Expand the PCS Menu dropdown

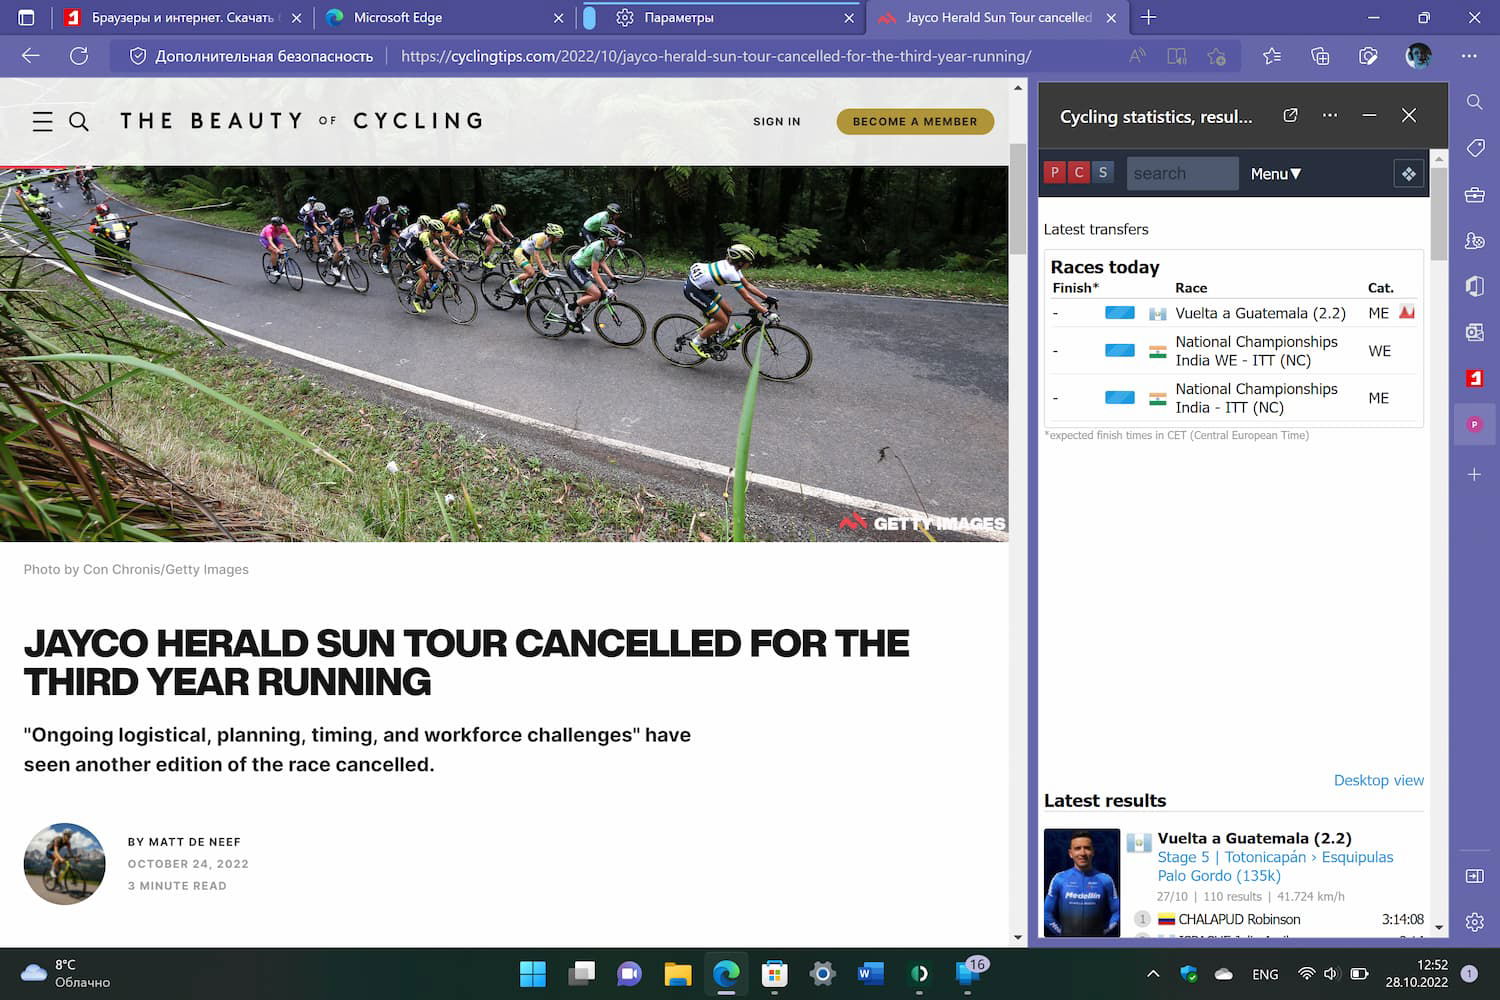coord(1276,174)
